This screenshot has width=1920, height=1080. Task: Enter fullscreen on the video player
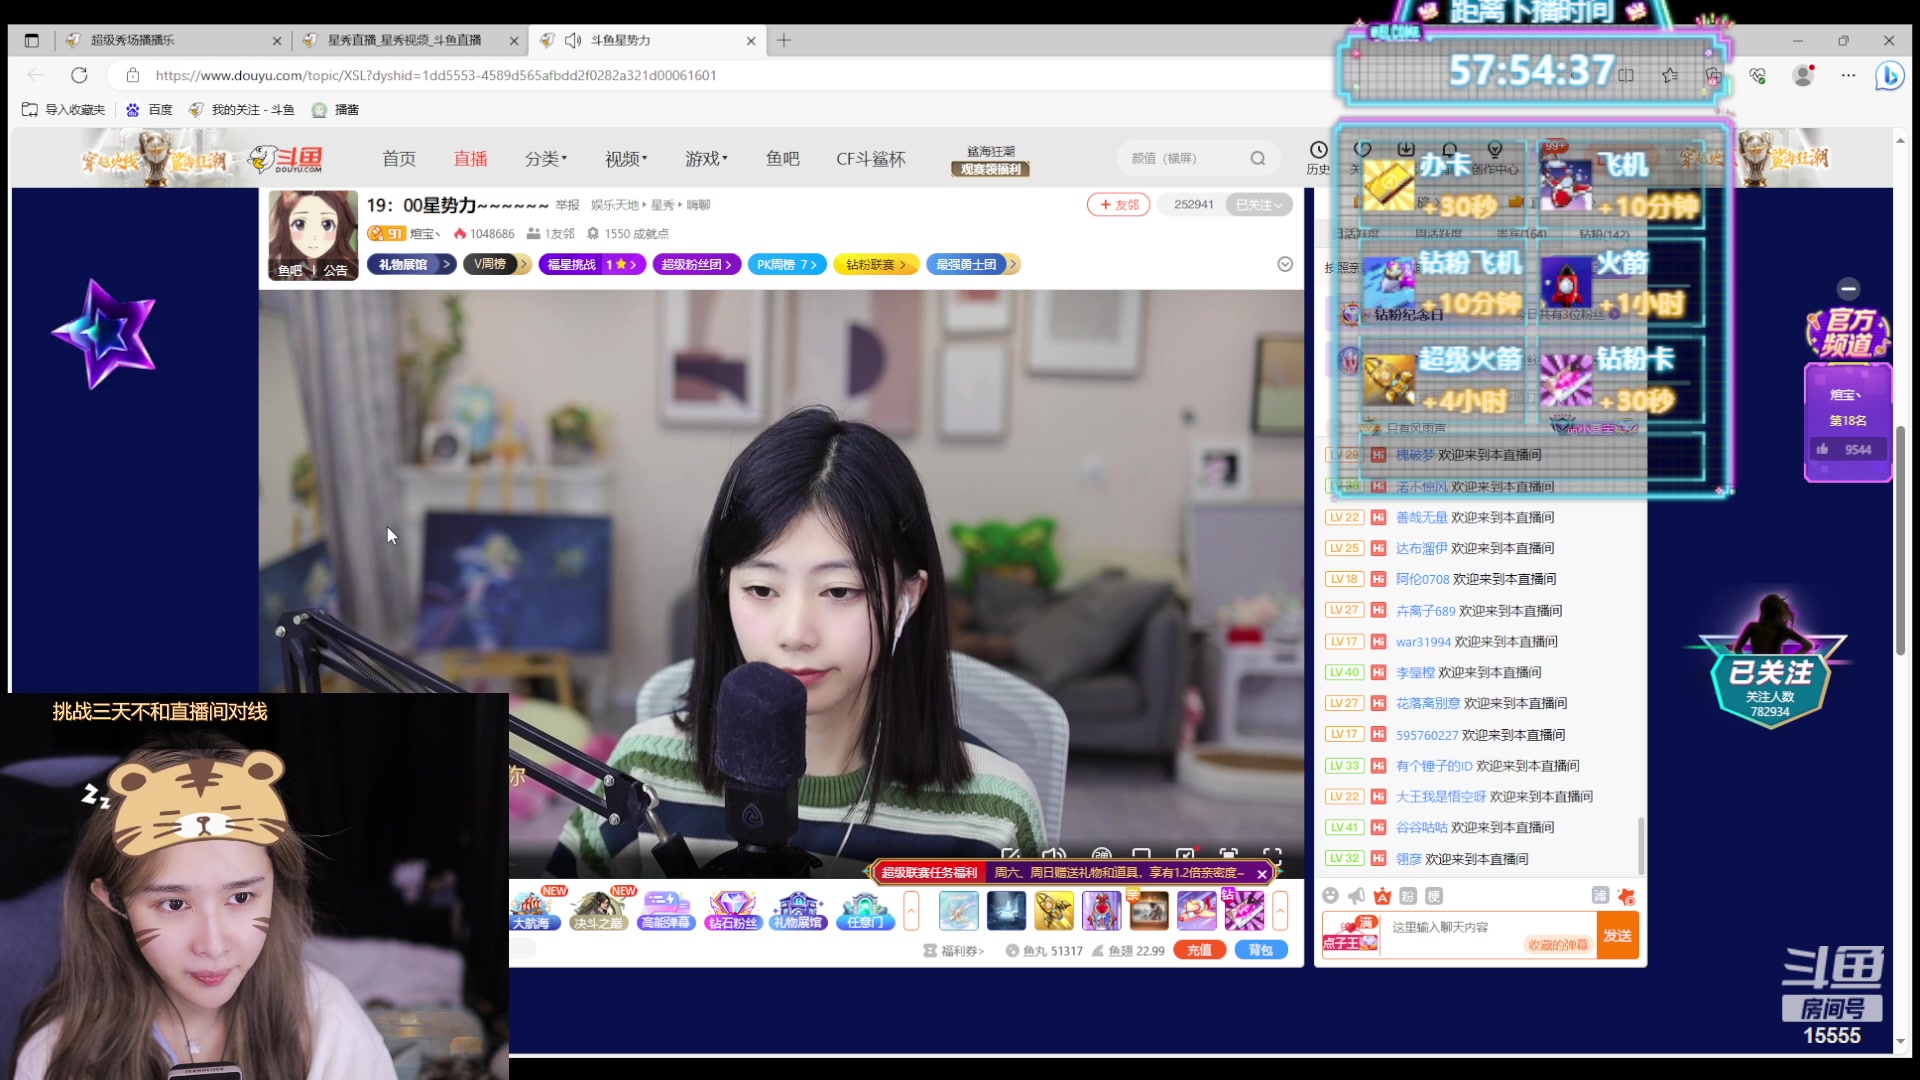click(x=1272, y=855)
